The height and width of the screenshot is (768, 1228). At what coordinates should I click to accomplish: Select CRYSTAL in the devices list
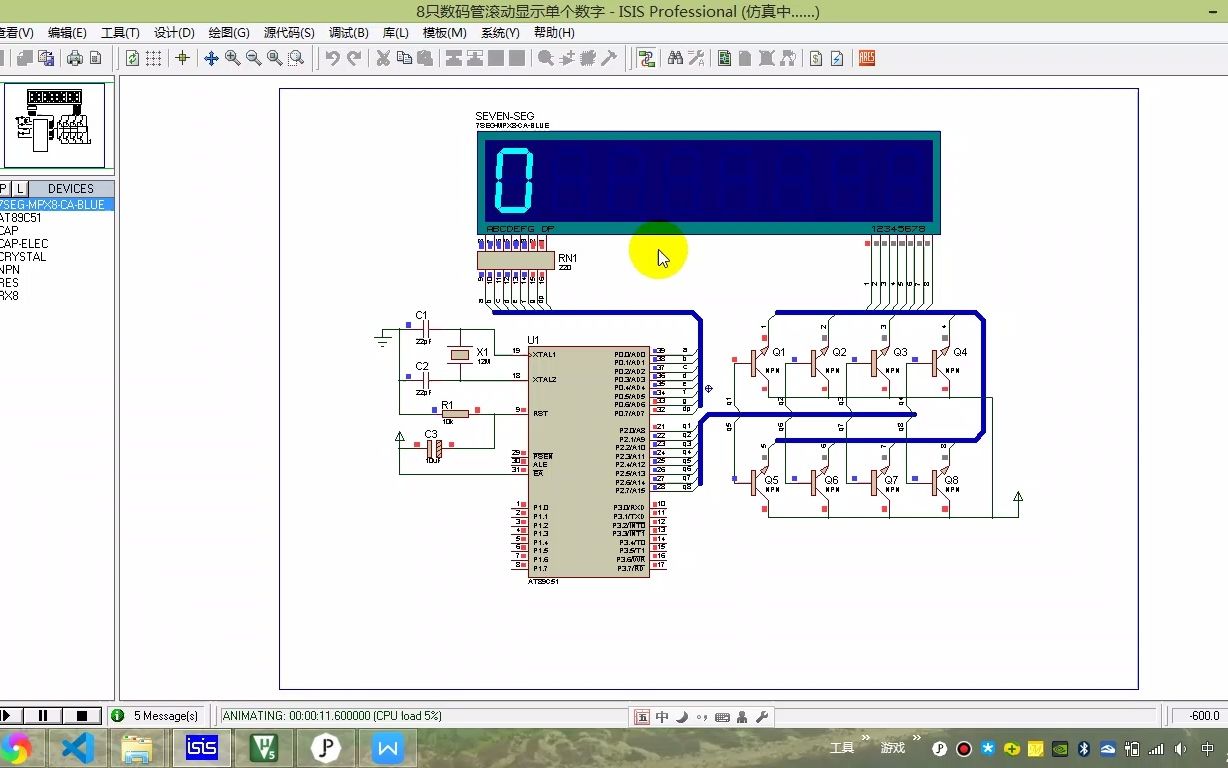(x=22, y=256)
